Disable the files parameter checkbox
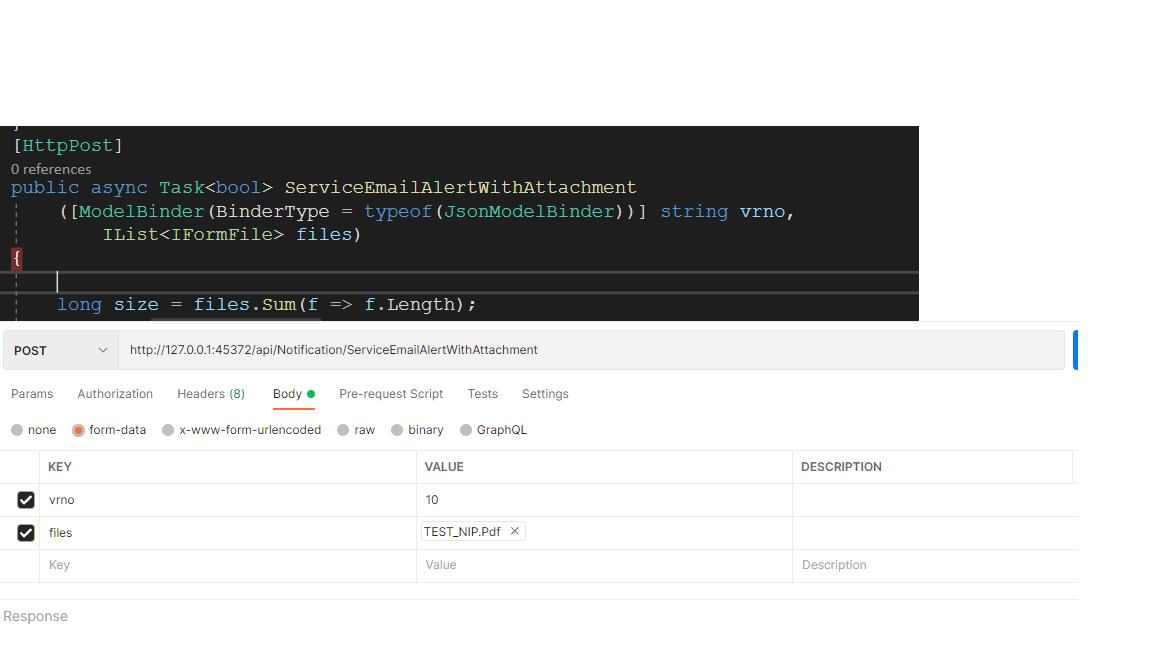This screenshot has width=1152, height=648. tap(26, 533)
